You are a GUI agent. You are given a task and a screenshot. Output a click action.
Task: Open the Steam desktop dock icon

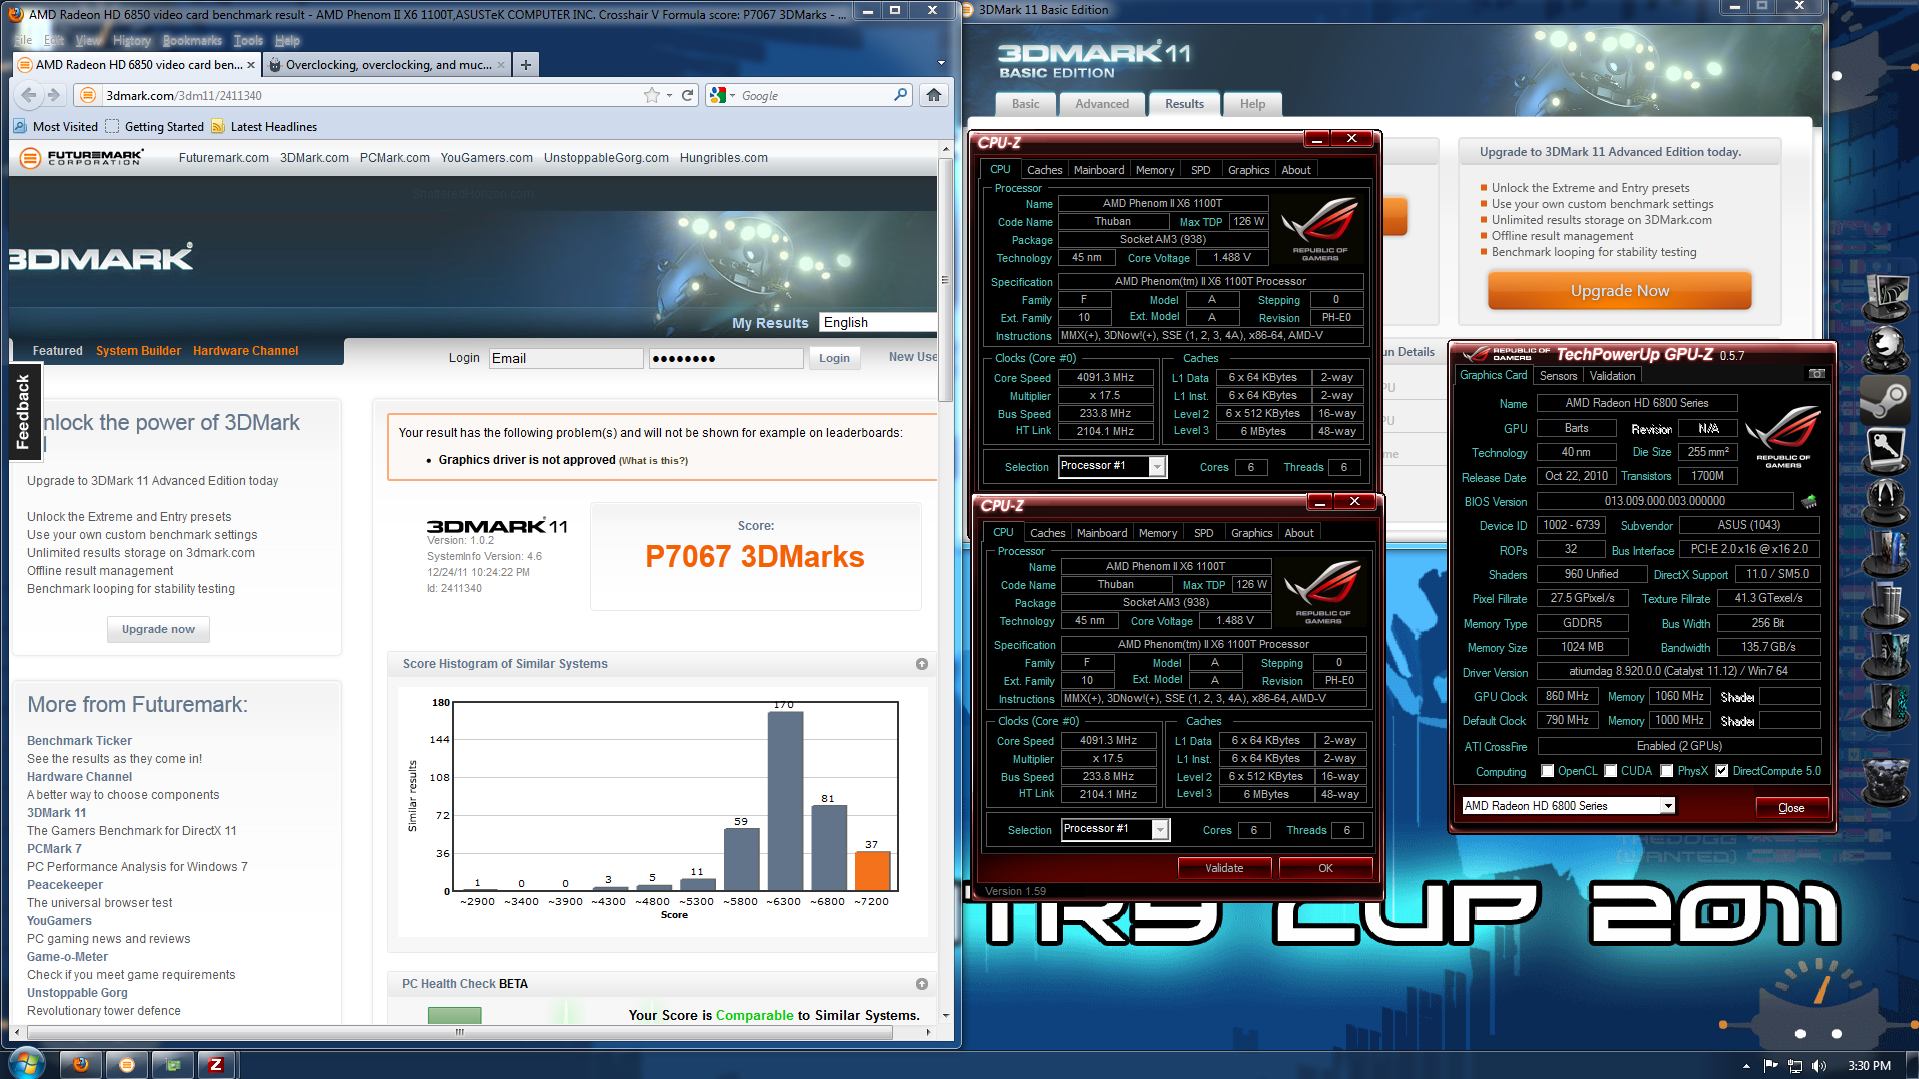pyautogui.click(x=1884, y=399)
